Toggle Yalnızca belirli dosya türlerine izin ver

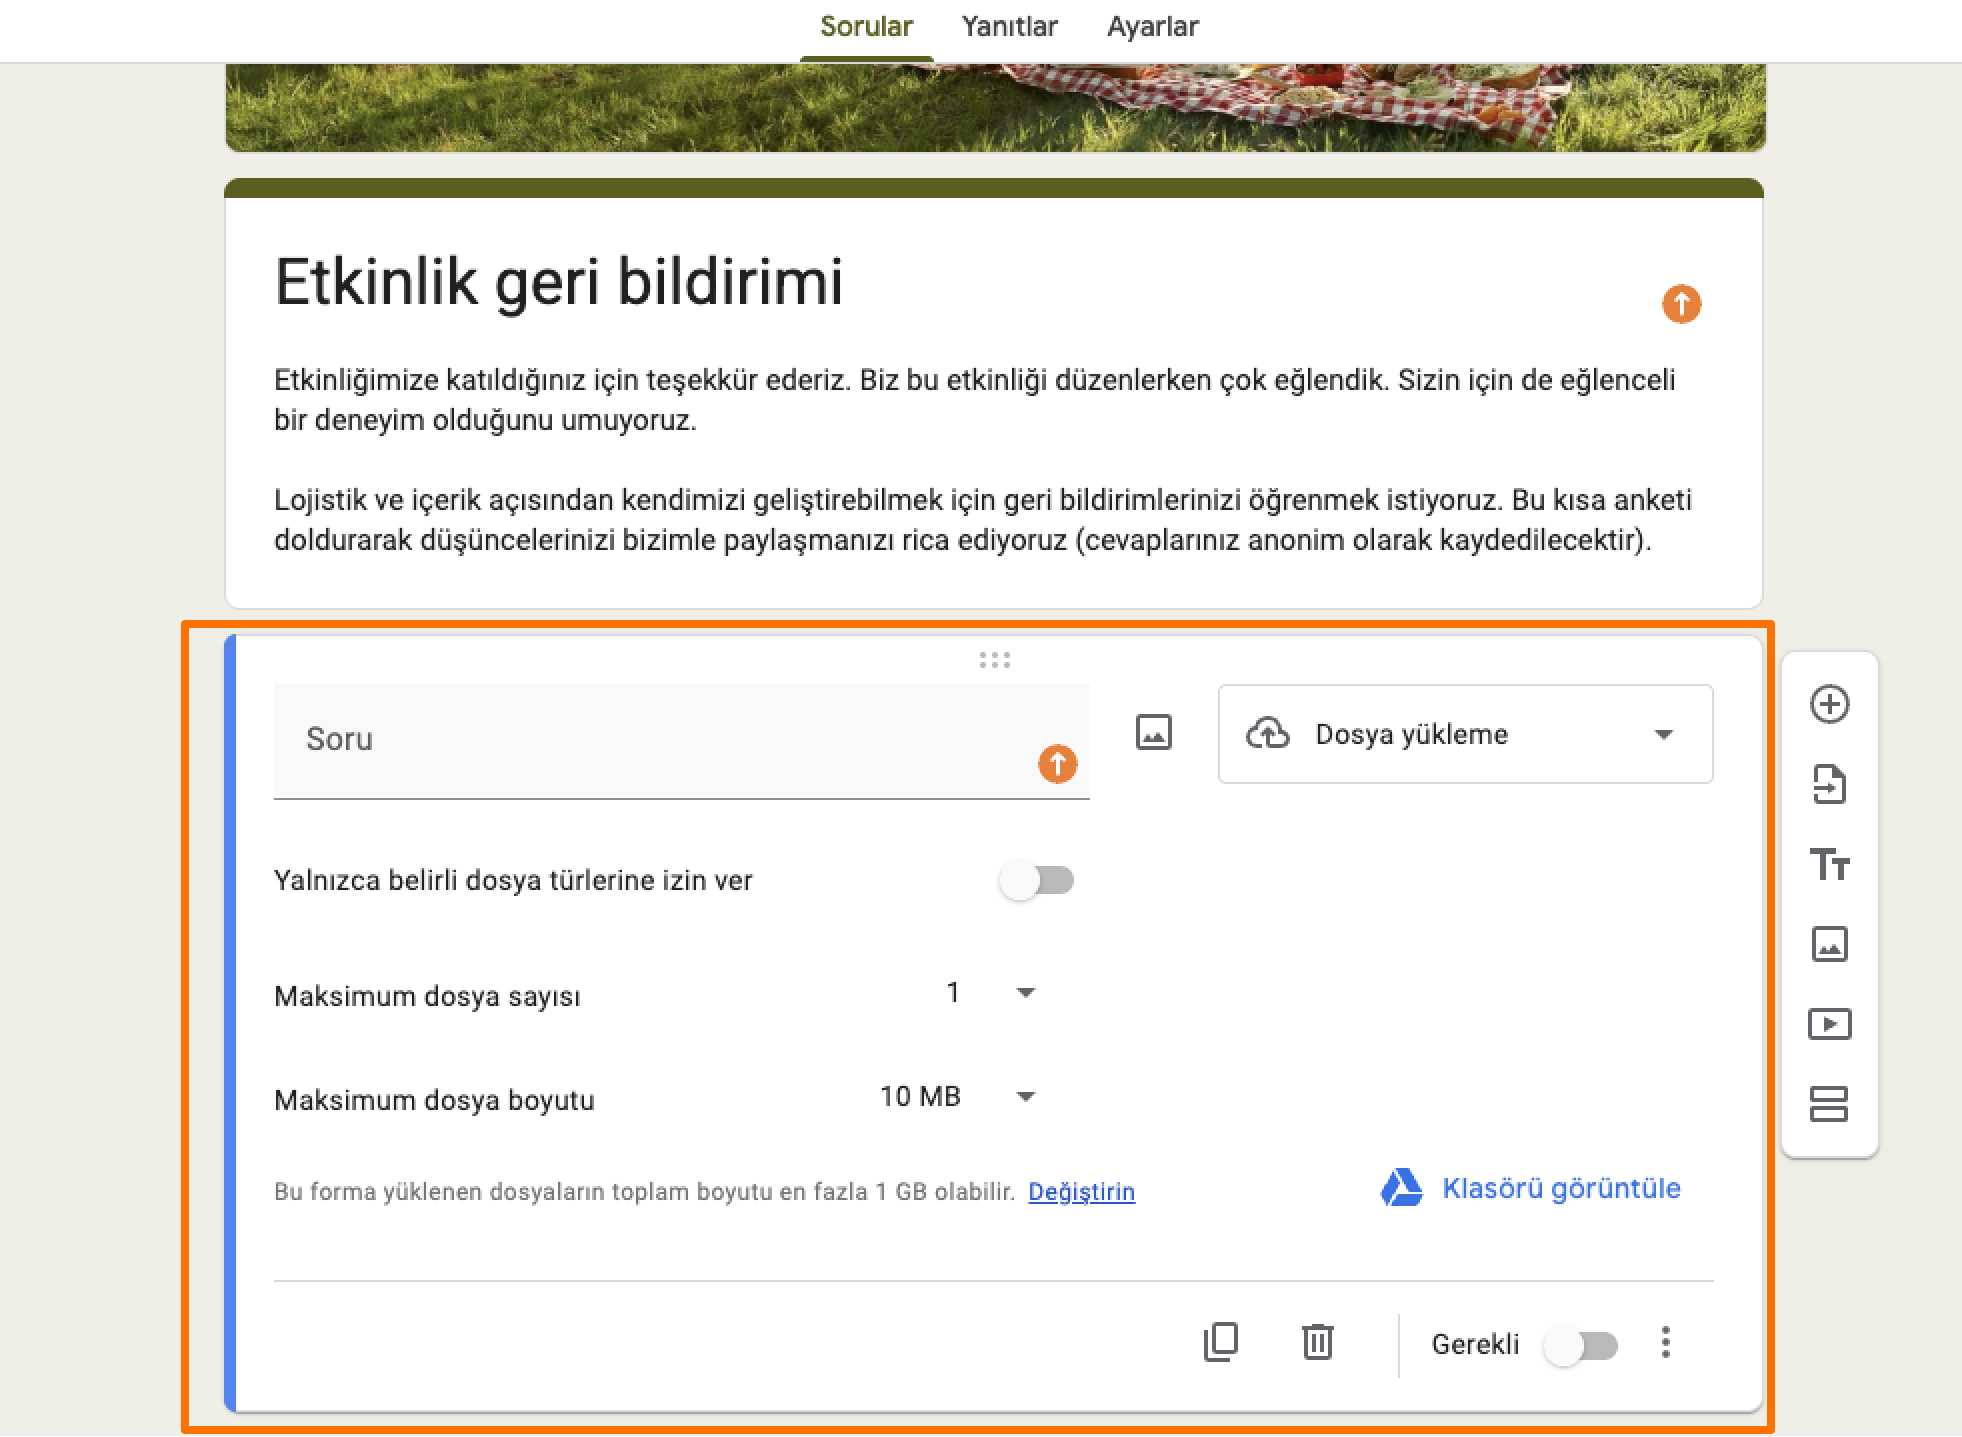tap(1037, 881)
